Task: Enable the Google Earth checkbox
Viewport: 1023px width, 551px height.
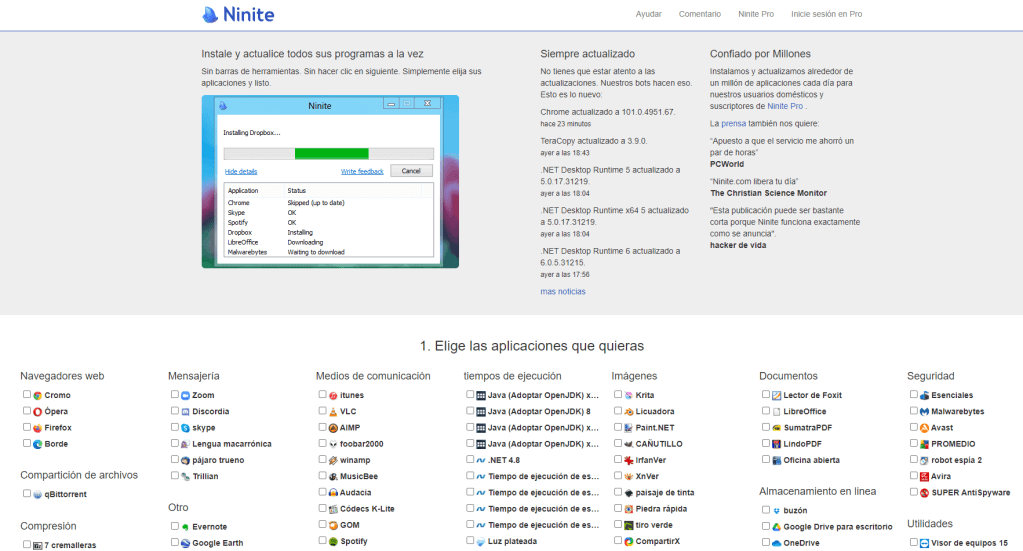Action: (175, 542)
